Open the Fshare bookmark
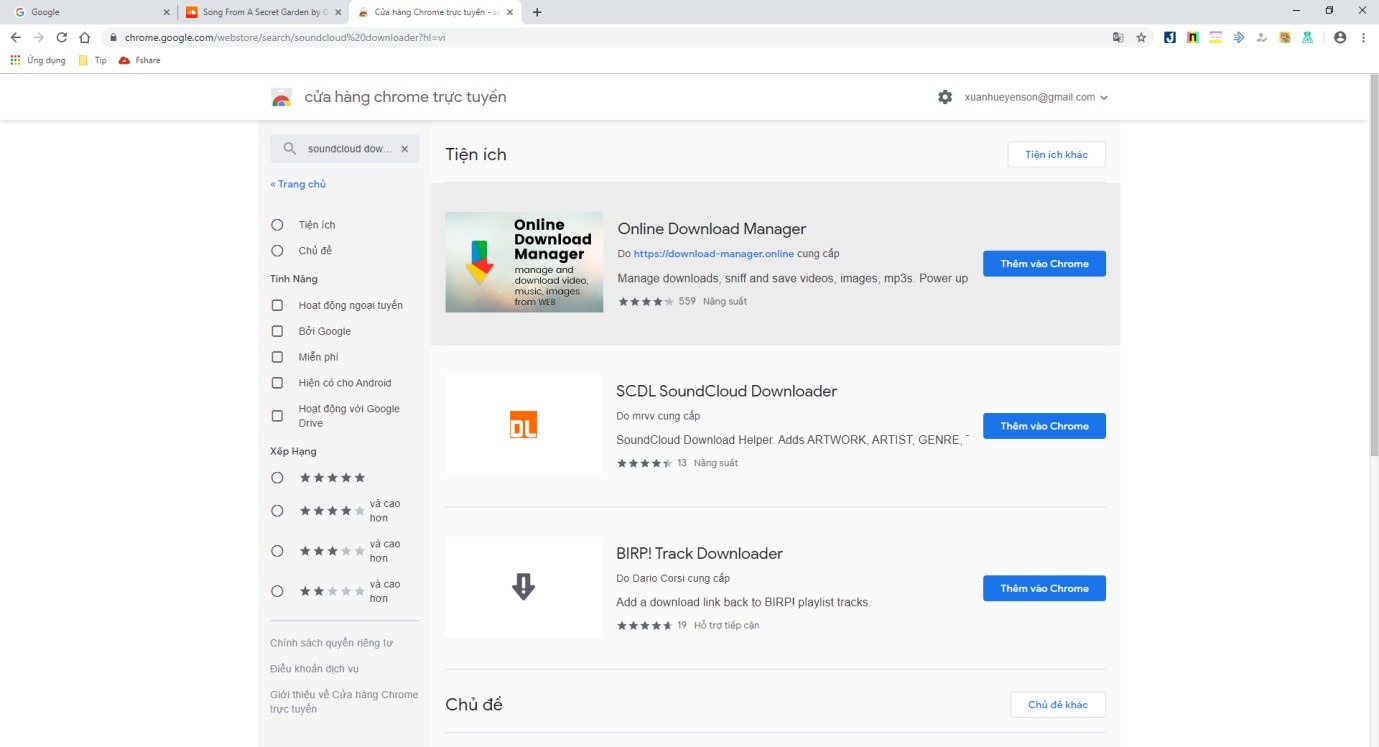The height and width of the screenshot is (747, 1379). 139,60
